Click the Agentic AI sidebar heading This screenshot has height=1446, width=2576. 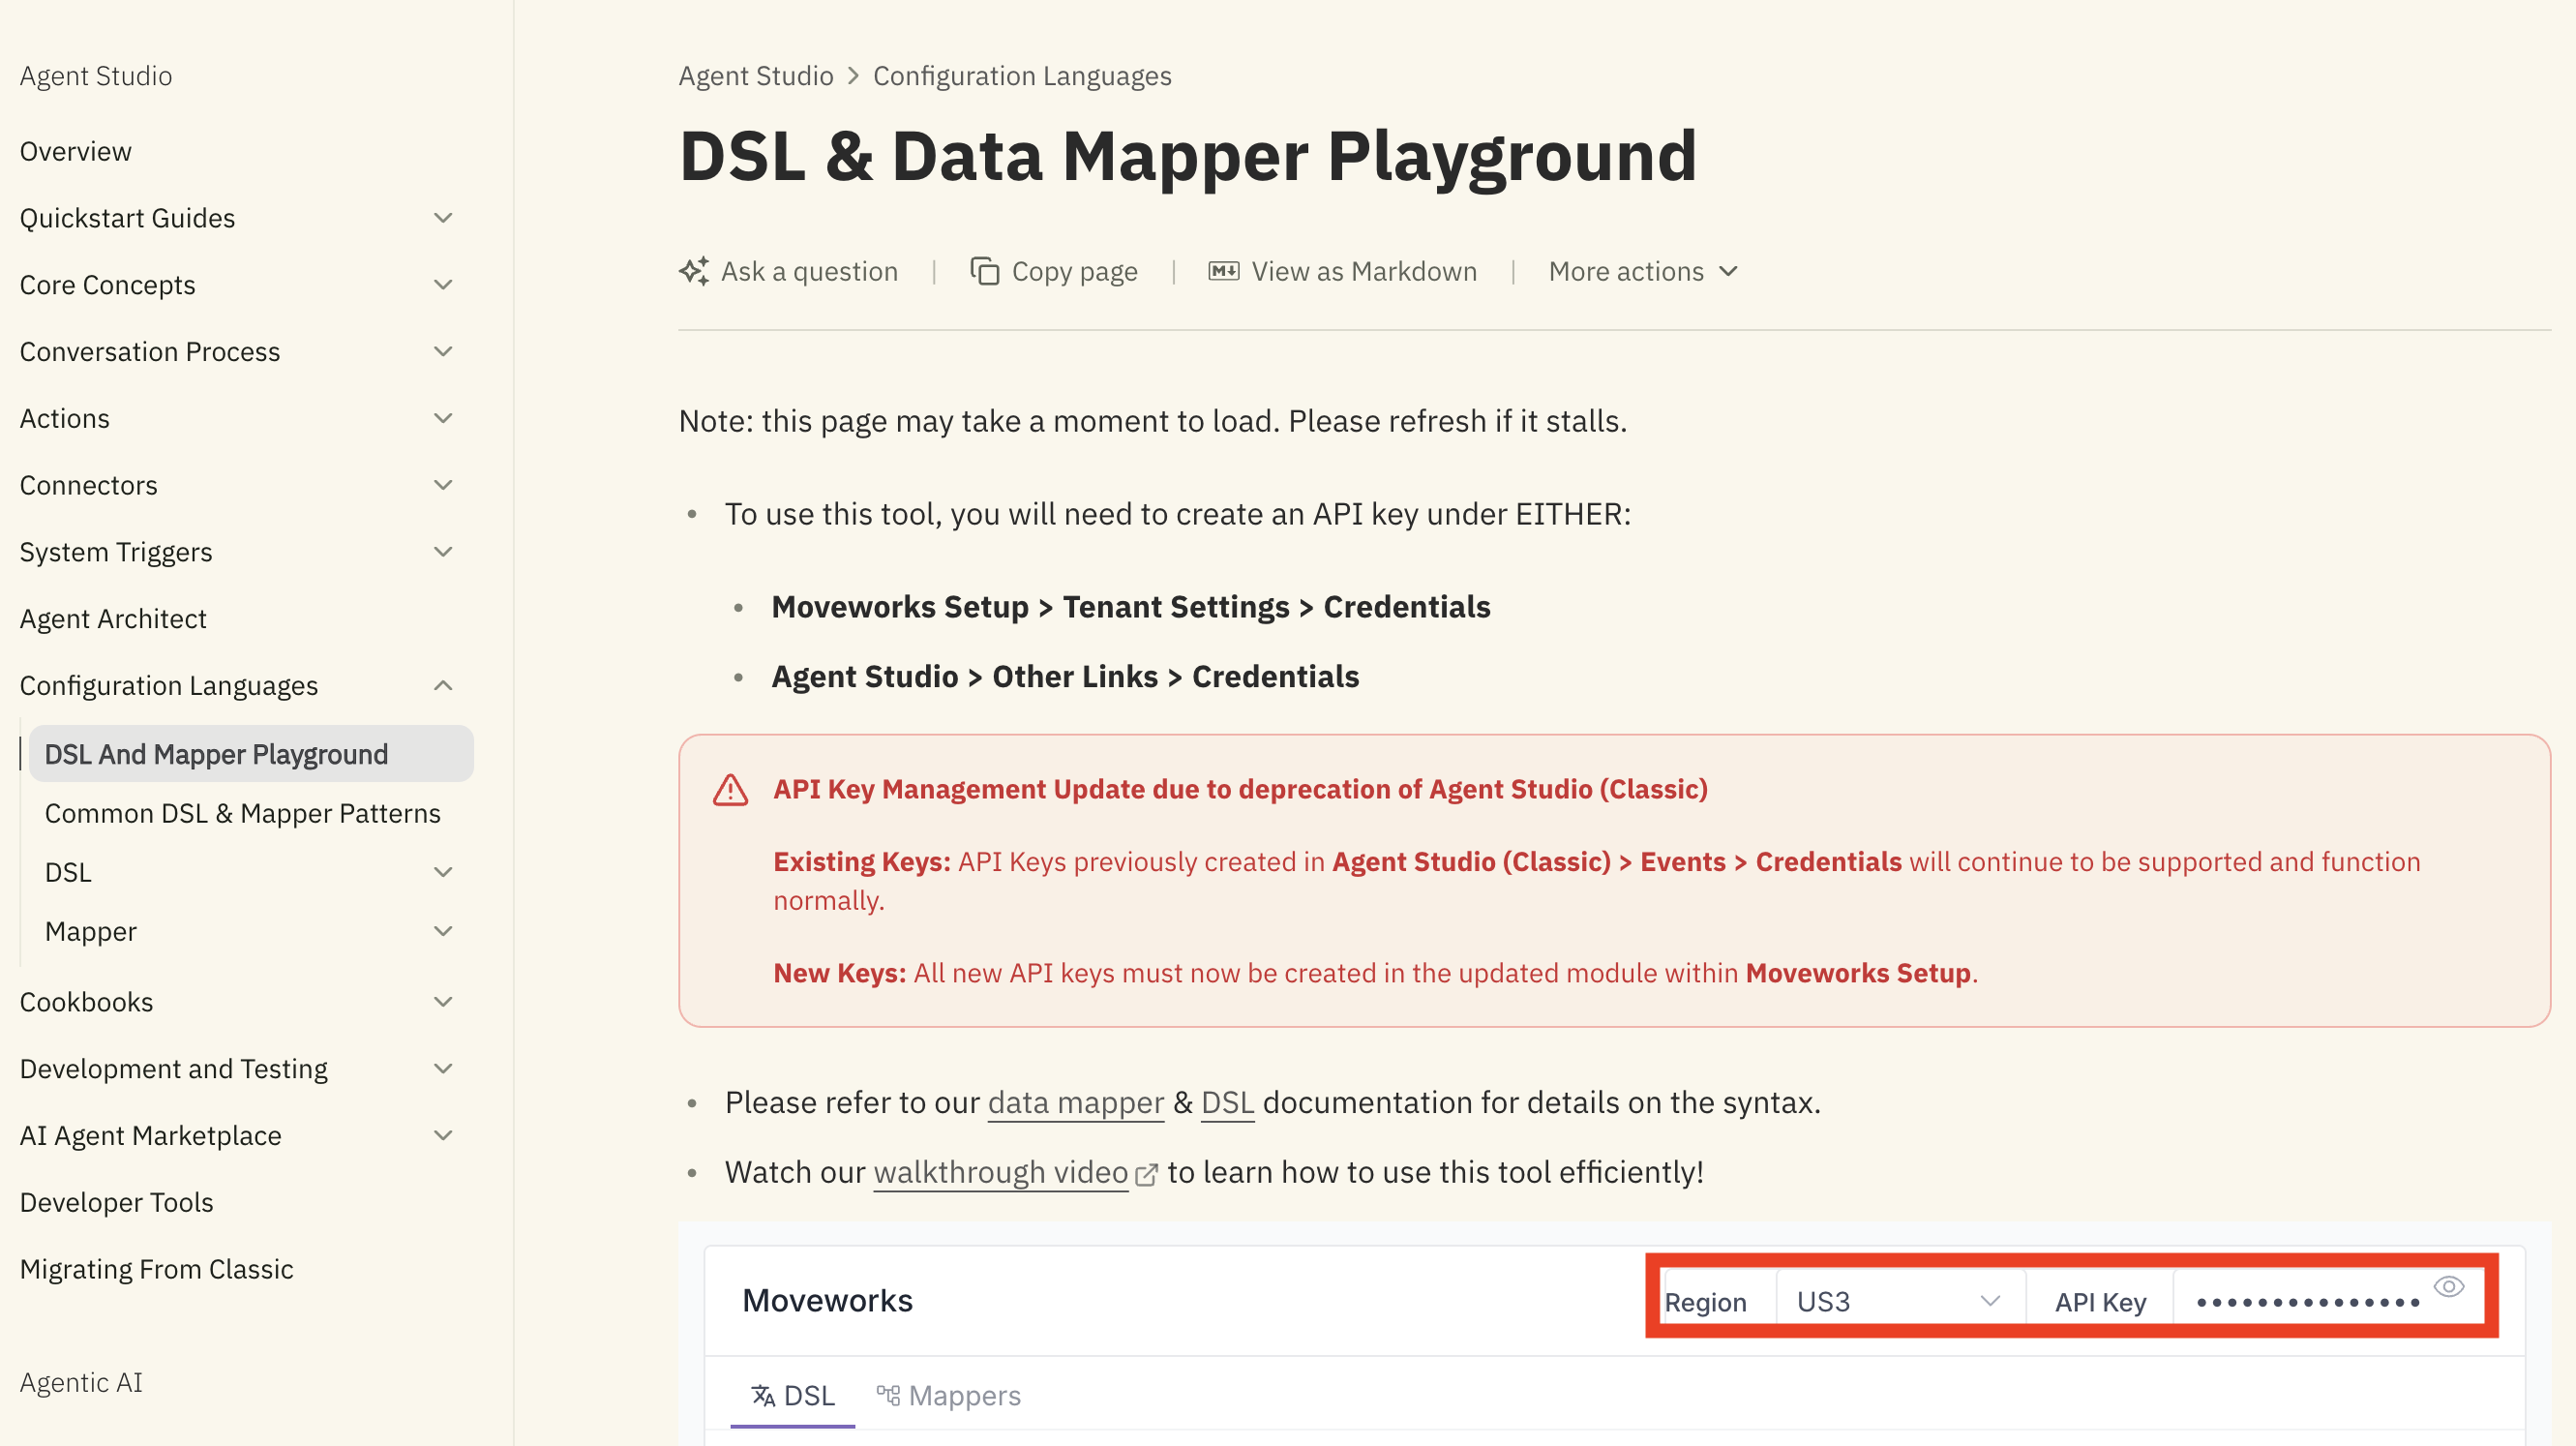[x=81, y=1382]
